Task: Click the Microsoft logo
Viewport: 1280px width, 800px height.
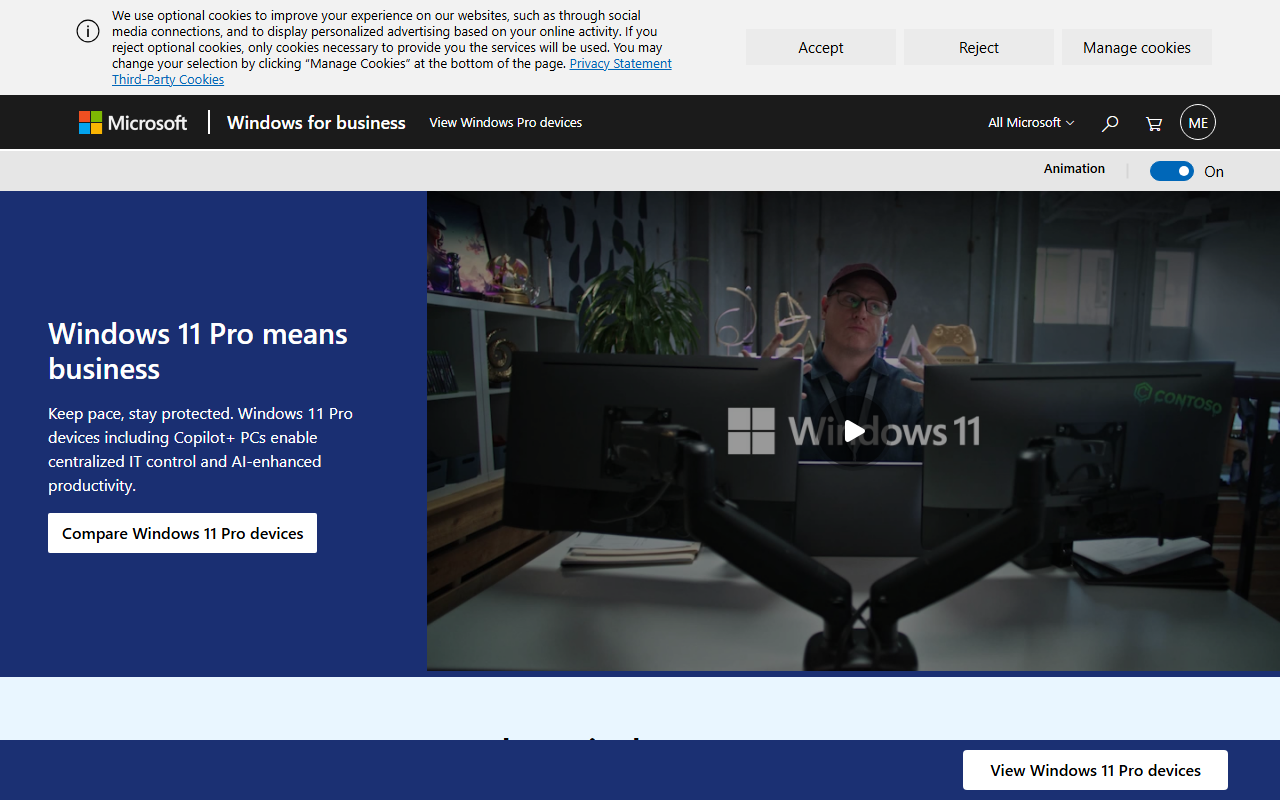Action: (x=133, y=122)
